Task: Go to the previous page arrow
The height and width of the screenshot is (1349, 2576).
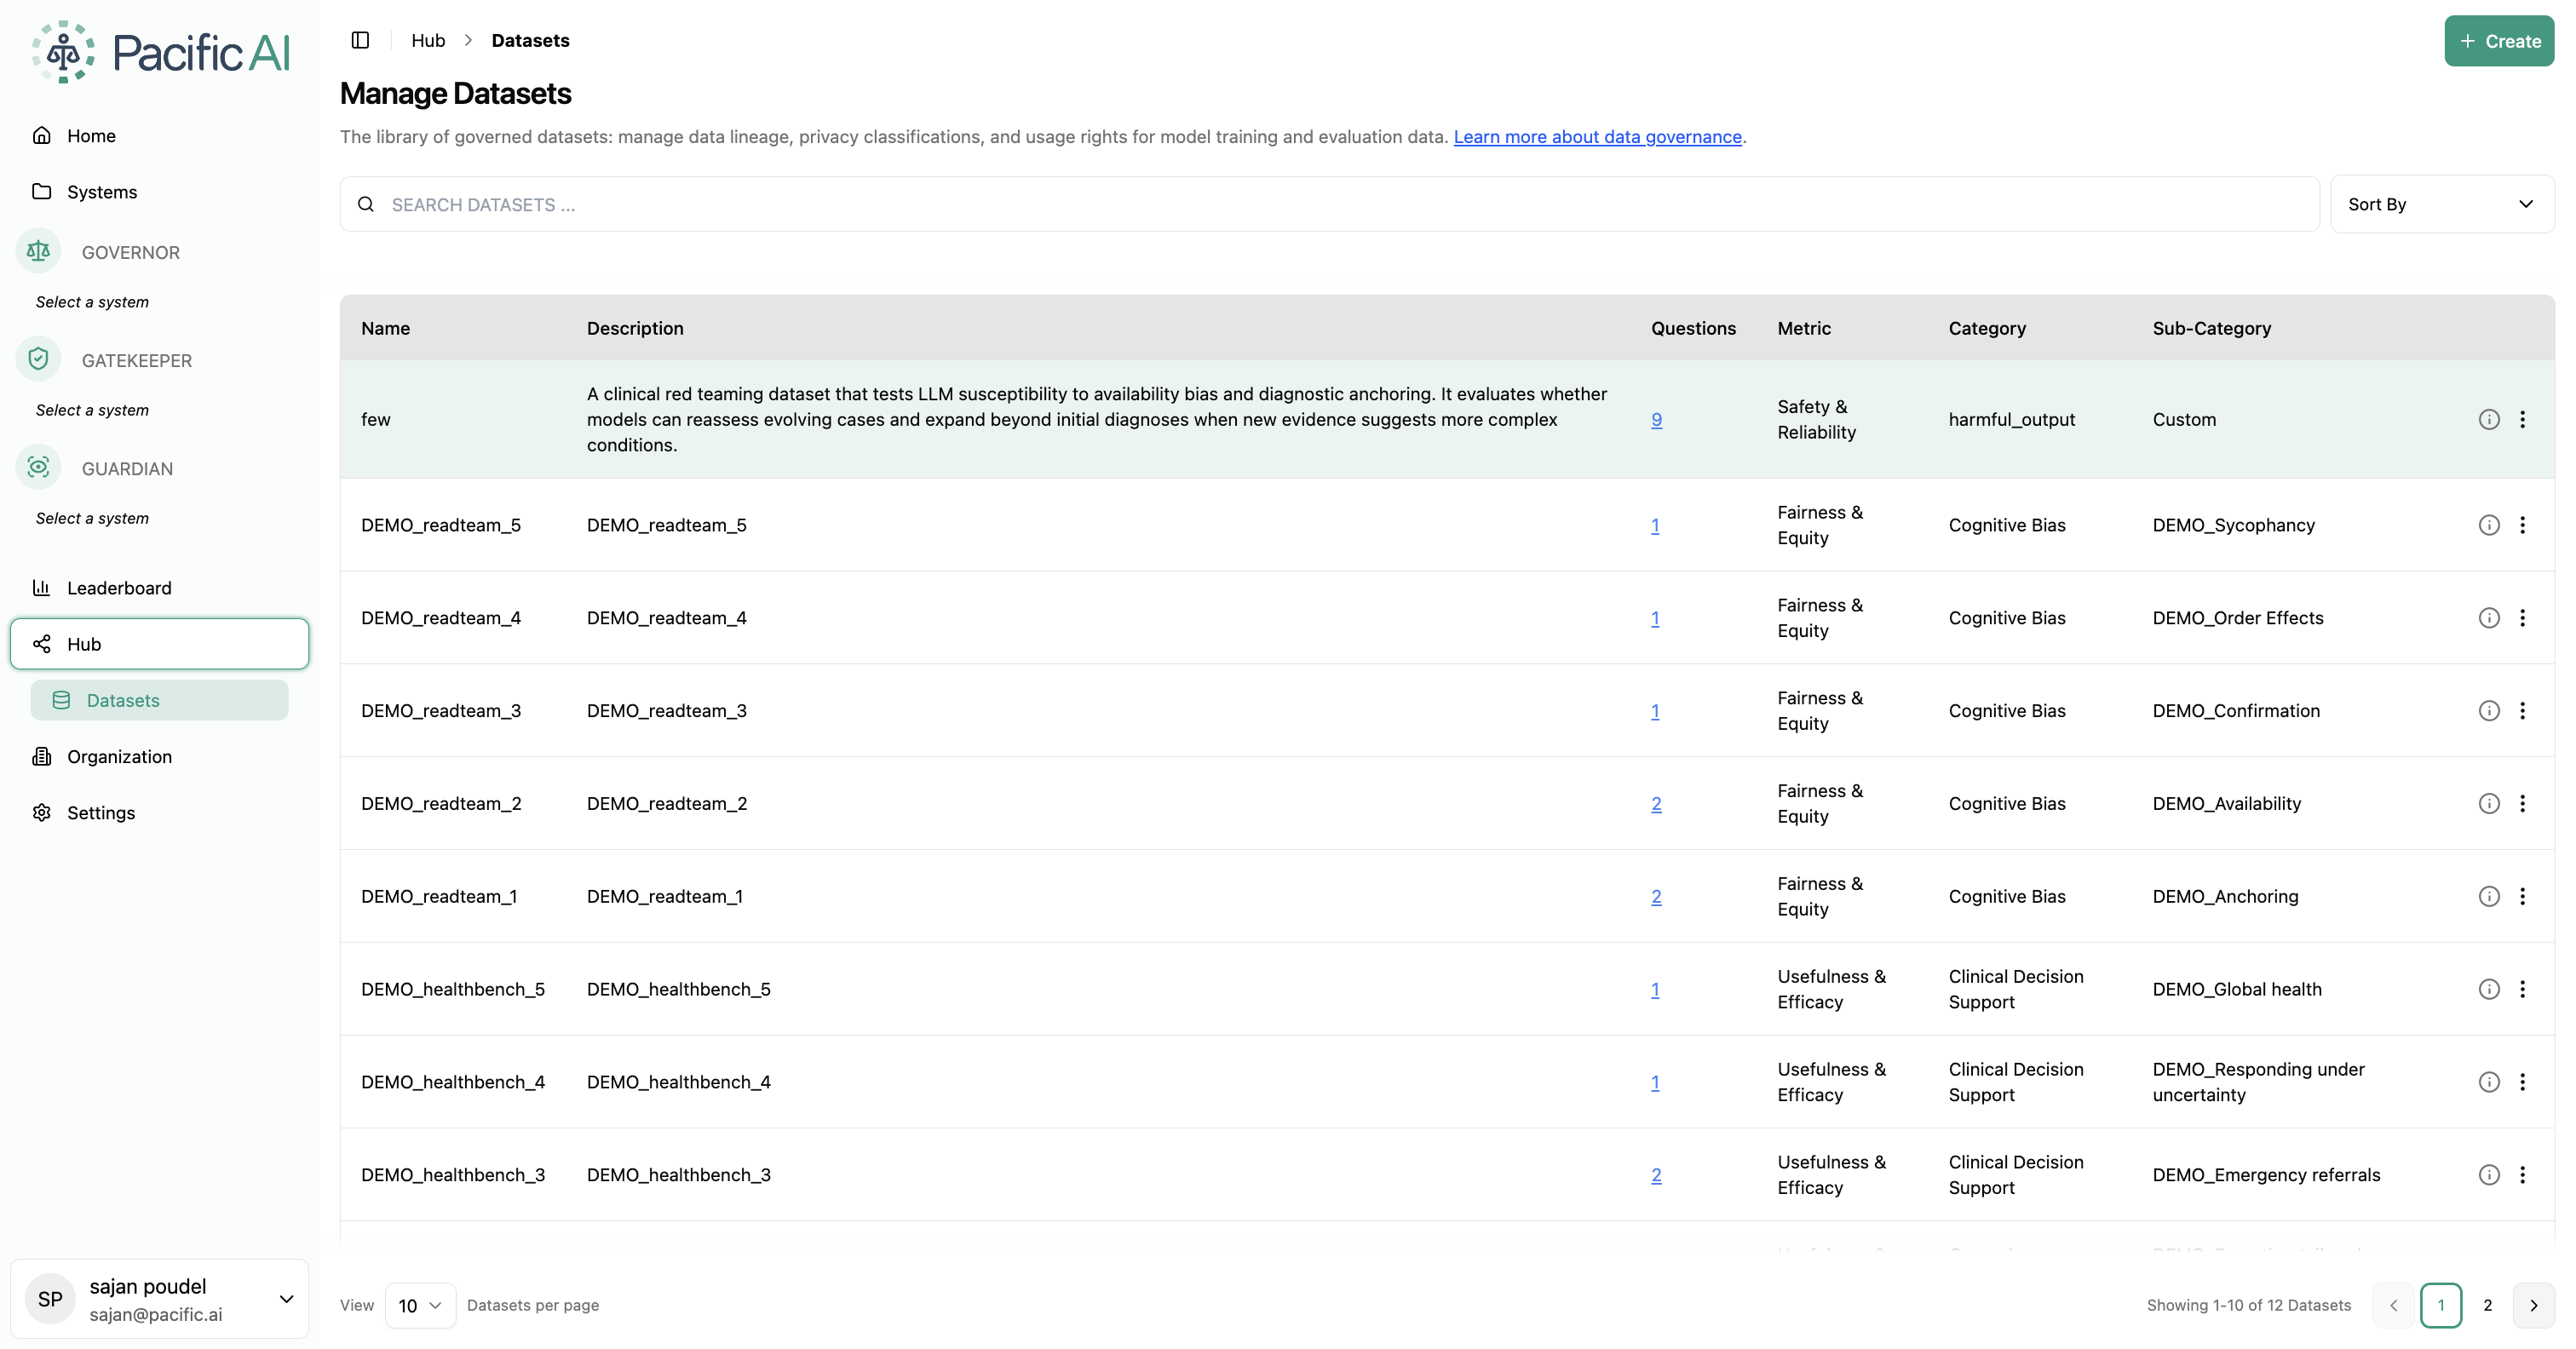Action: click(2393, 1305)
